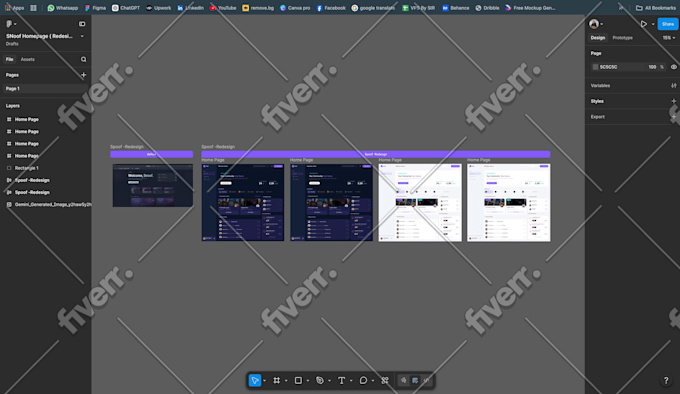
Task: Open the present options dropdown arrow
Action: 653,24
